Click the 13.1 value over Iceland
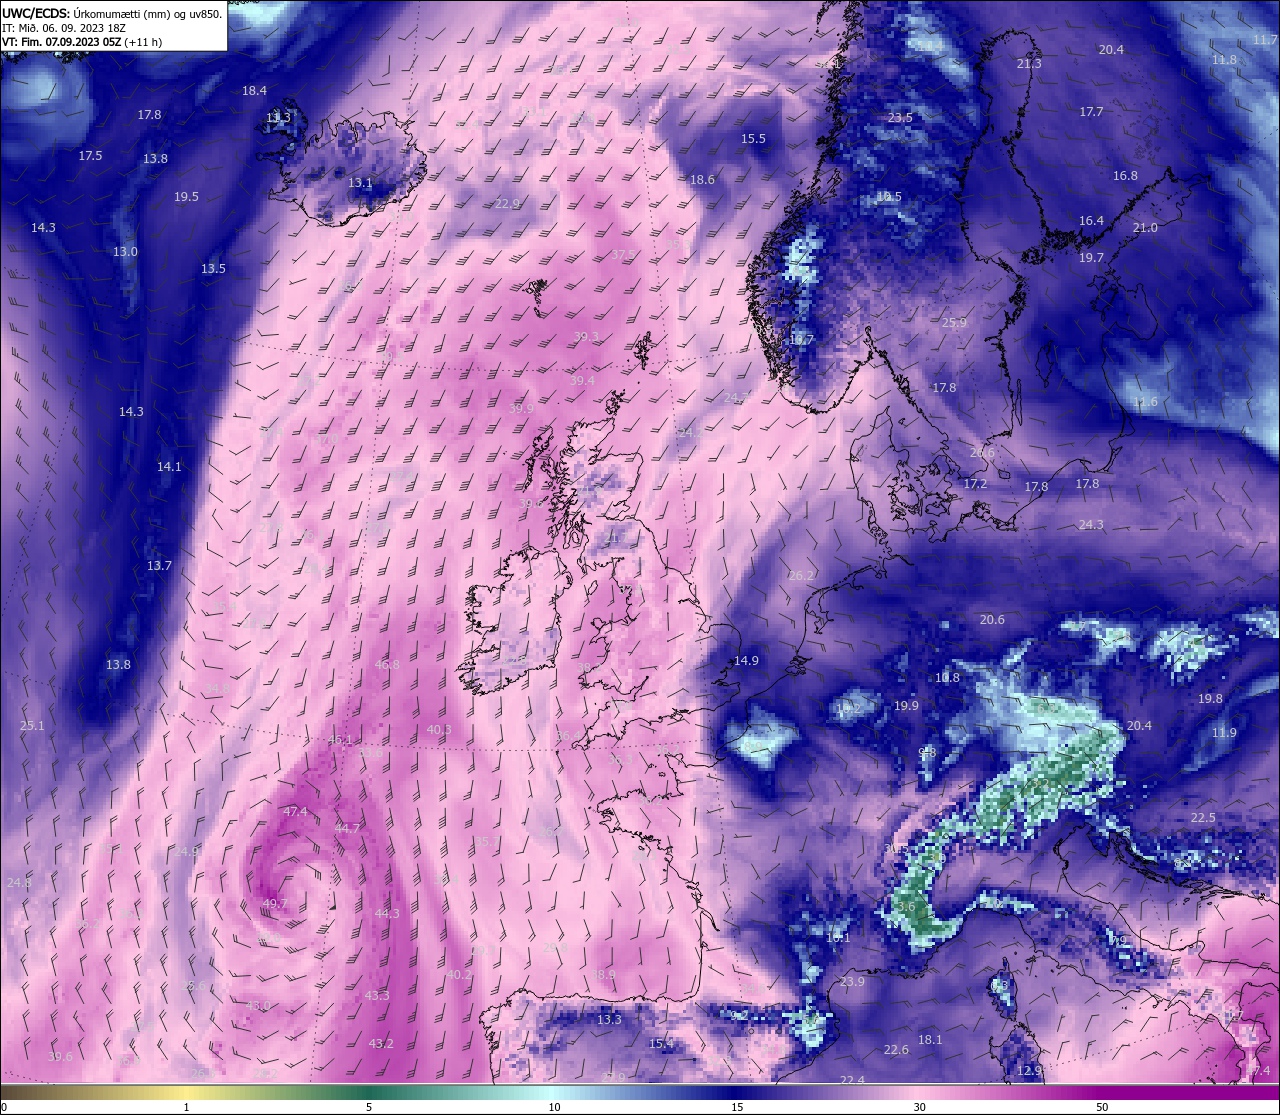The height and width of the screenshot is (1115, 1280). pos(360,182)
